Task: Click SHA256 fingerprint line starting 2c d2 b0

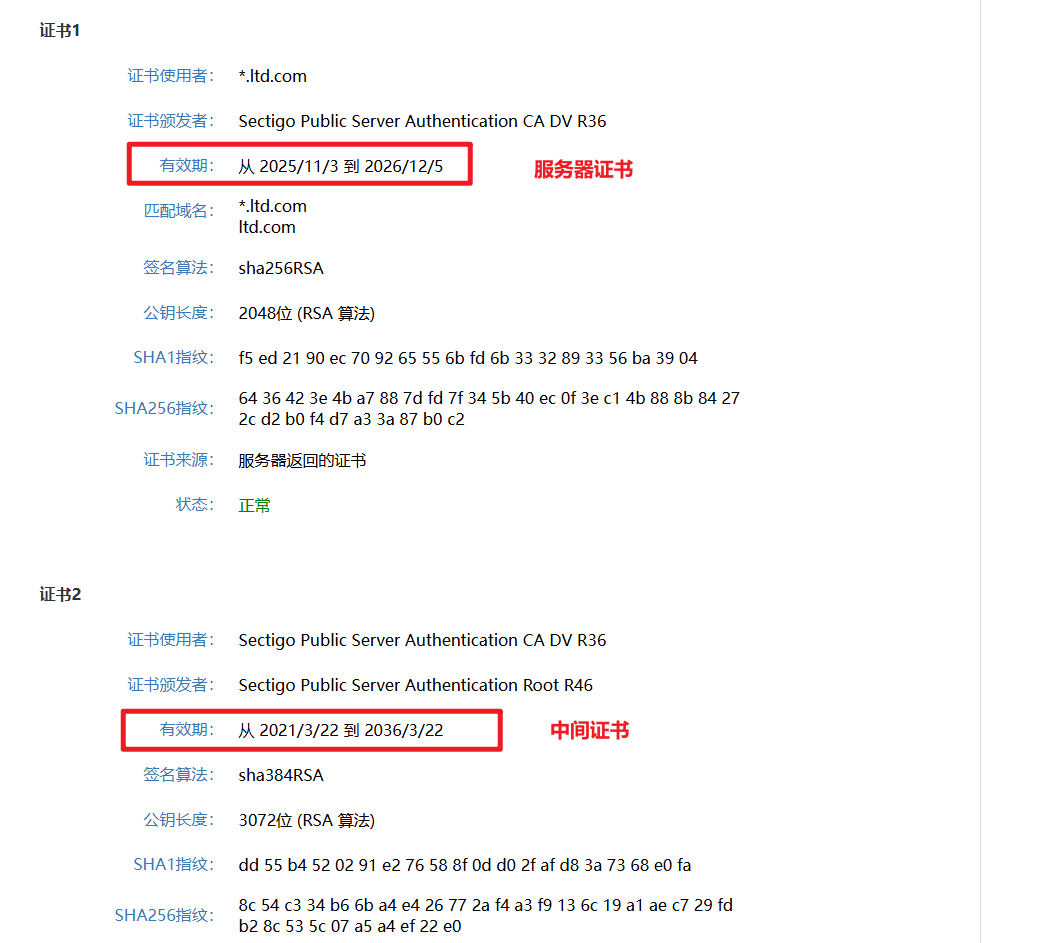Action: [x=352, y=419]
